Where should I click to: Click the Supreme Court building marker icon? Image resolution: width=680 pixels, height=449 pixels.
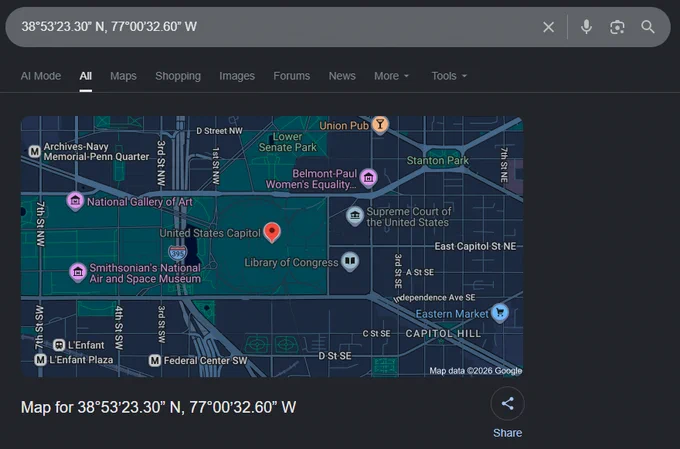[x=355, y=216]
